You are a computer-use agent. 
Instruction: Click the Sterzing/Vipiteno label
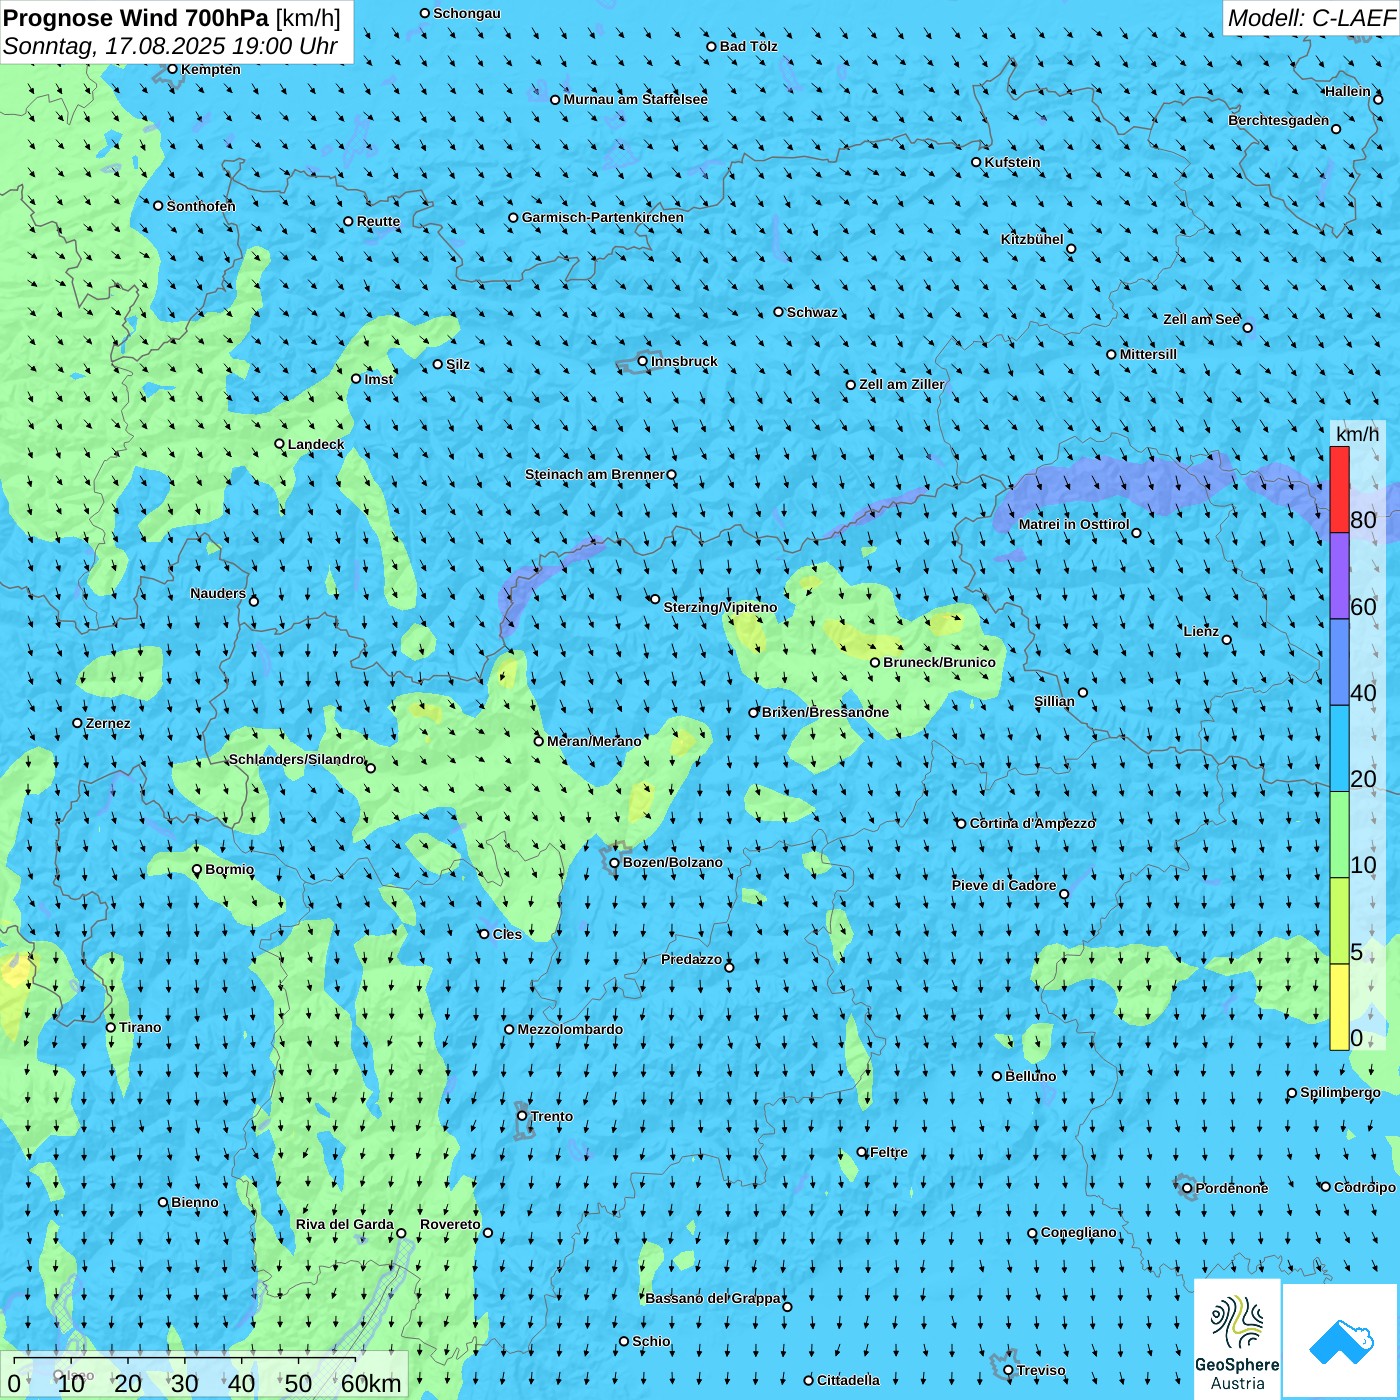coord(720,607)
